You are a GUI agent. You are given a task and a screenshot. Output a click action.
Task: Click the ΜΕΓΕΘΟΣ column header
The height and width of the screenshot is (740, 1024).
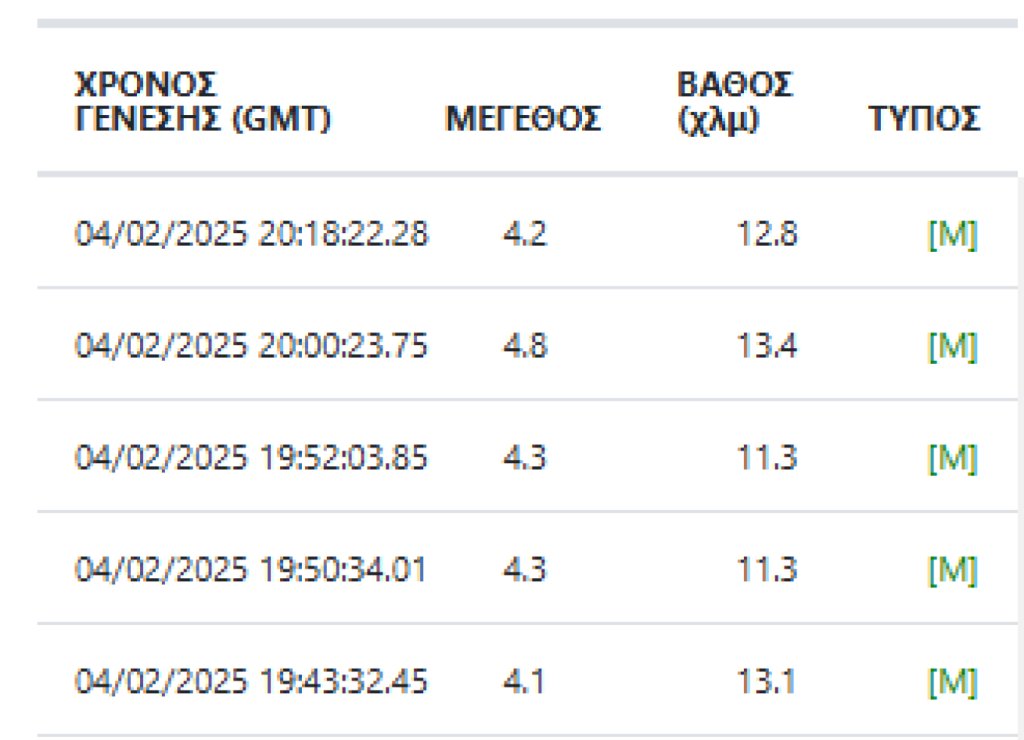[522, 119]
